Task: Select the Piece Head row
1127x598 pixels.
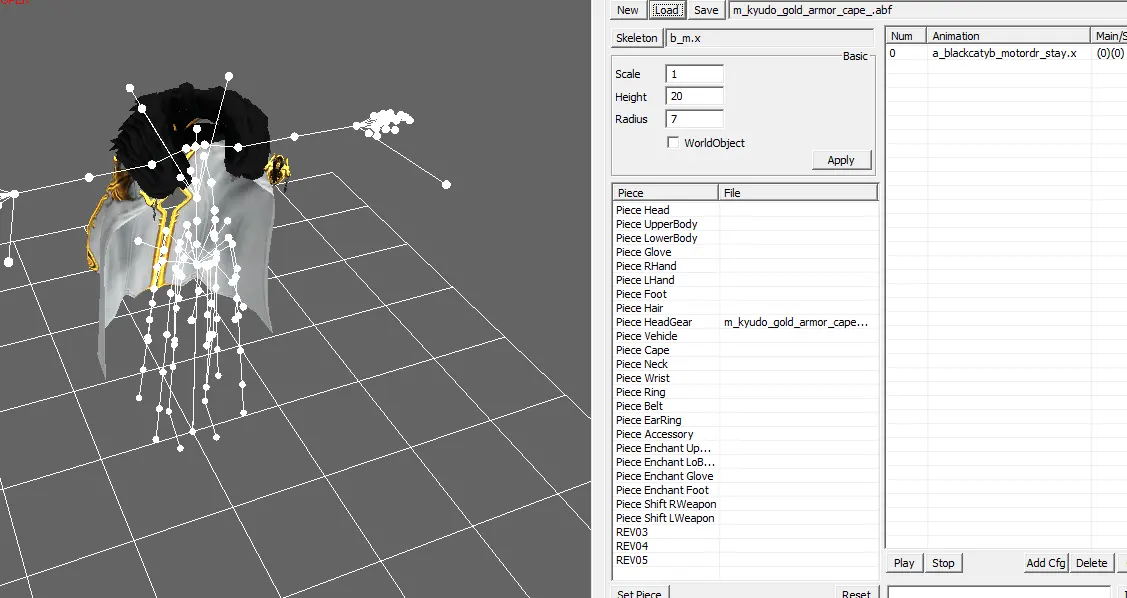Action: 745,210
